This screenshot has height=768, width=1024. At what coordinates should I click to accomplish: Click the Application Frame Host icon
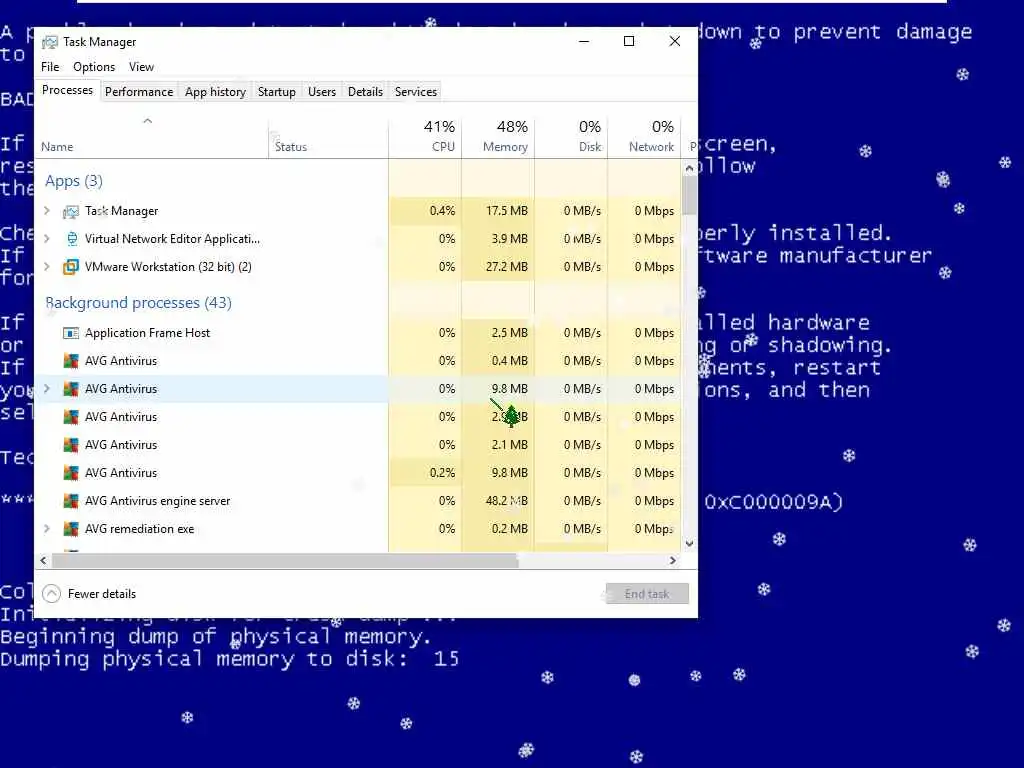point(71,333)
